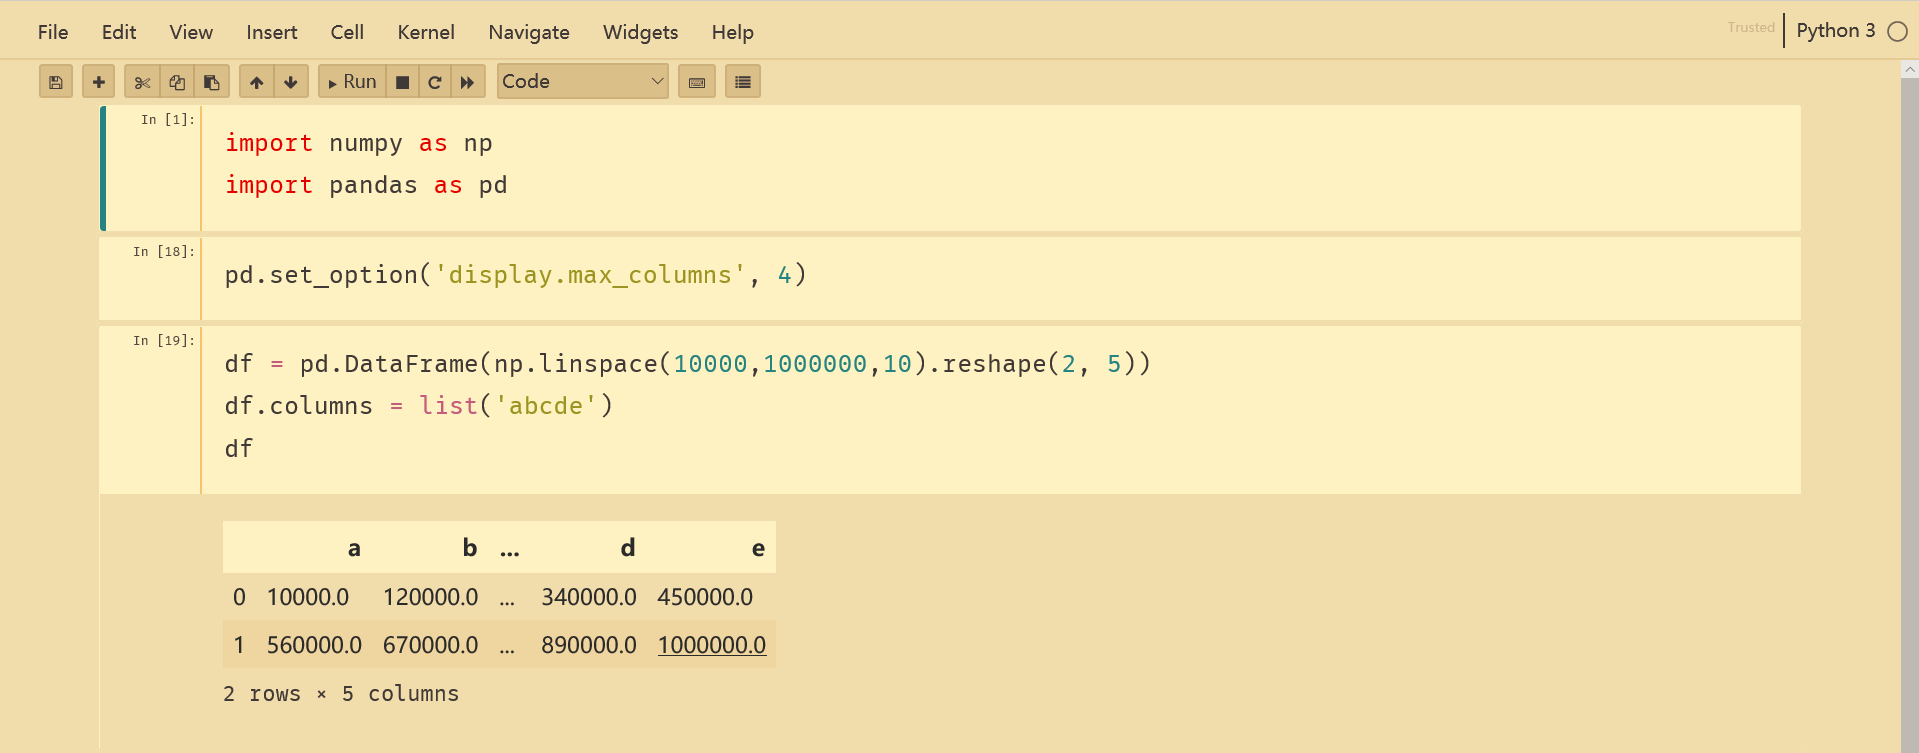This screenshot has height=753, width=1919.
Task: Open the Widgets menu
Action: (640, 32)
